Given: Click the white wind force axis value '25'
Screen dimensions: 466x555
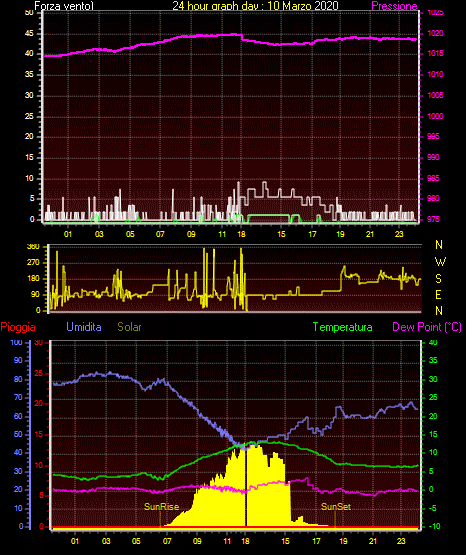Looking at the screenshot, I should pos(29,116).
